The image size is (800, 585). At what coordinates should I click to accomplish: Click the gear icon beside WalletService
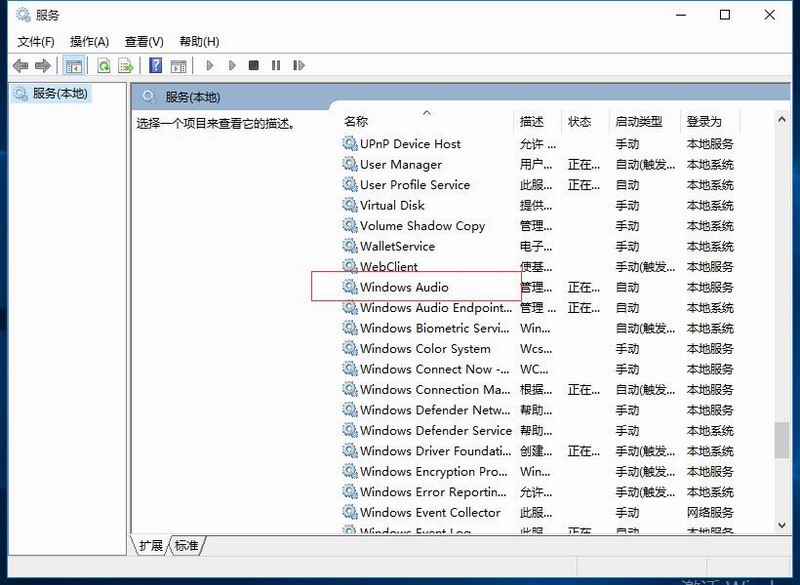[349, 245]
